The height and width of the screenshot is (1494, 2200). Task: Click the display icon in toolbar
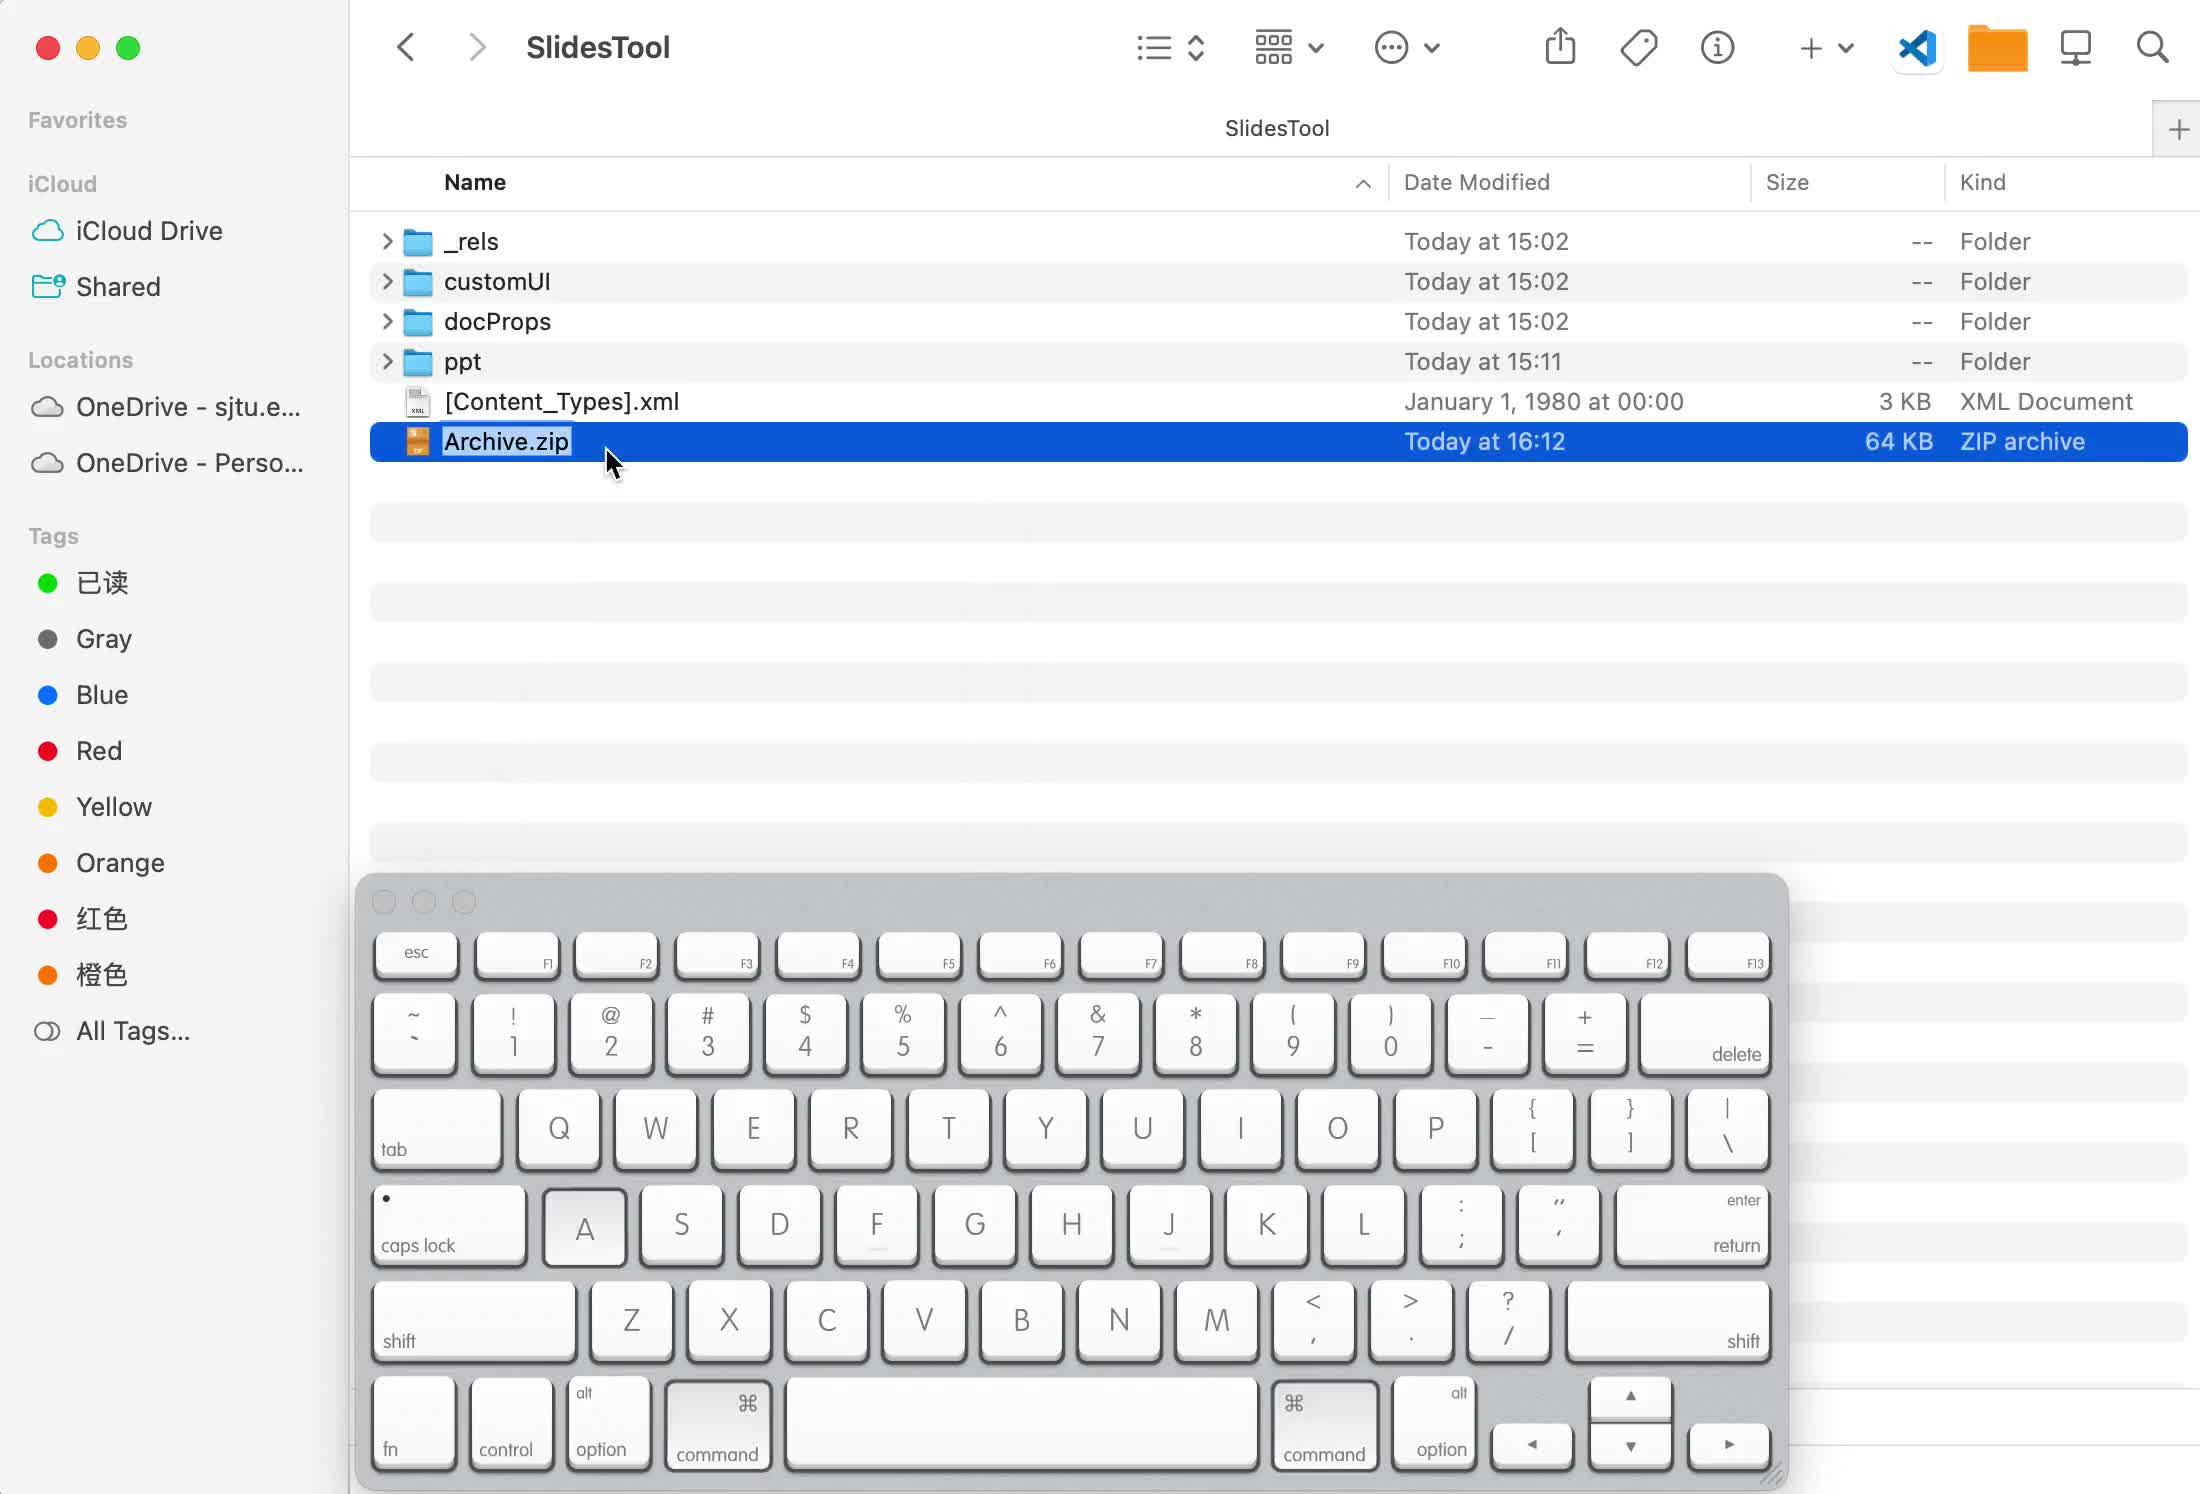coord(2075,47)
